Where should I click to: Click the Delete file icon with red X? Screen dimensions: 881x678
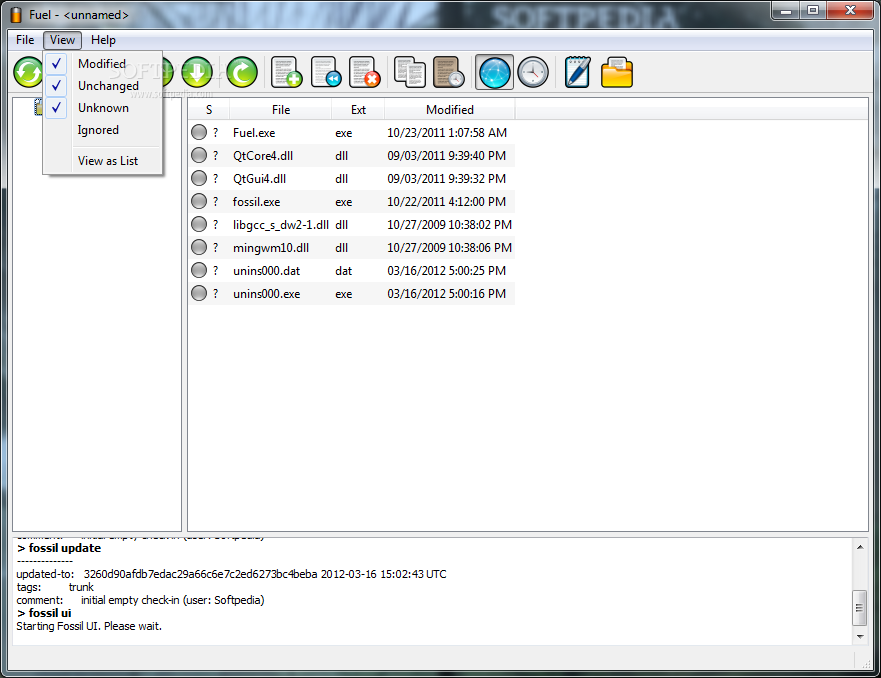point(365,72)
